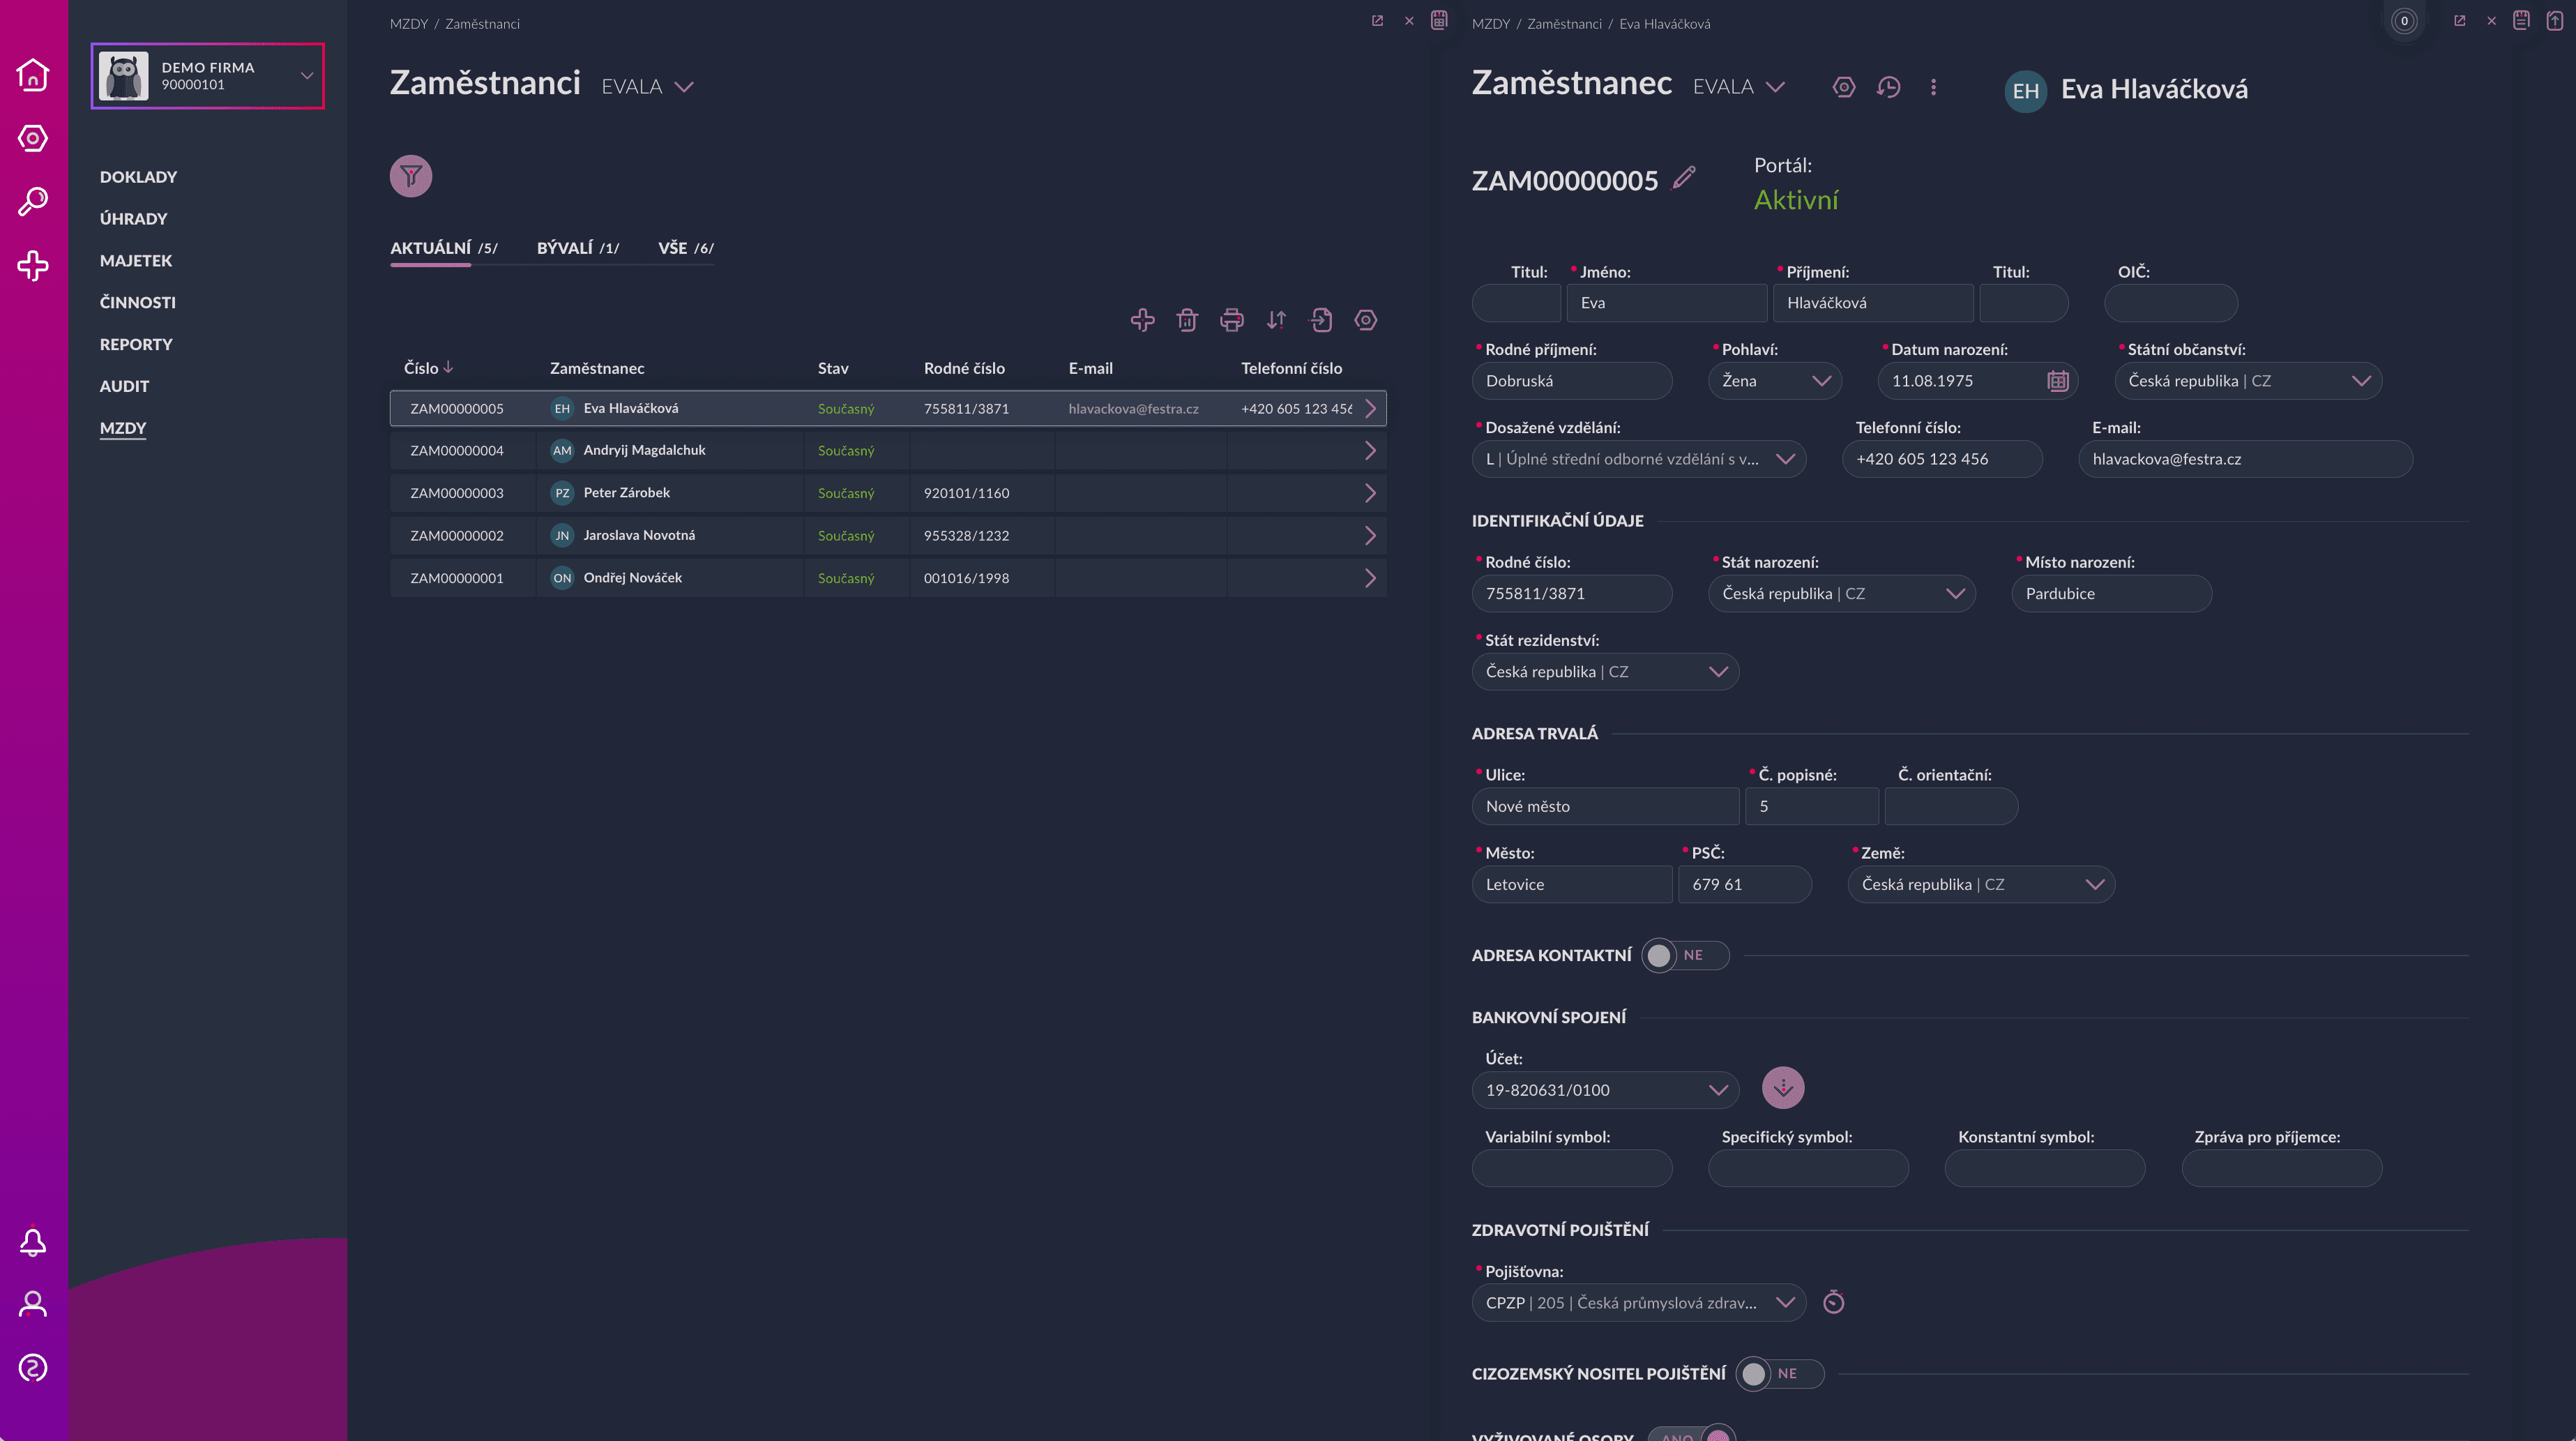Open the filter funnel icon
This screenshot has width=2576, height=1441.
pos(410,176)
